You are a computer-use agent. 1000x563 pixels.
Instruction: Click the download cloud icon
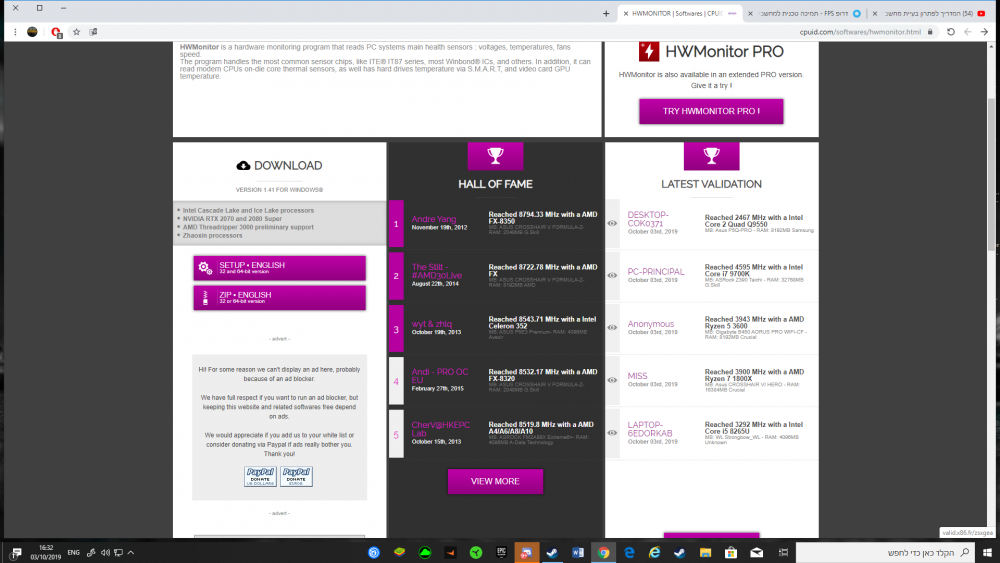[243, 166]
